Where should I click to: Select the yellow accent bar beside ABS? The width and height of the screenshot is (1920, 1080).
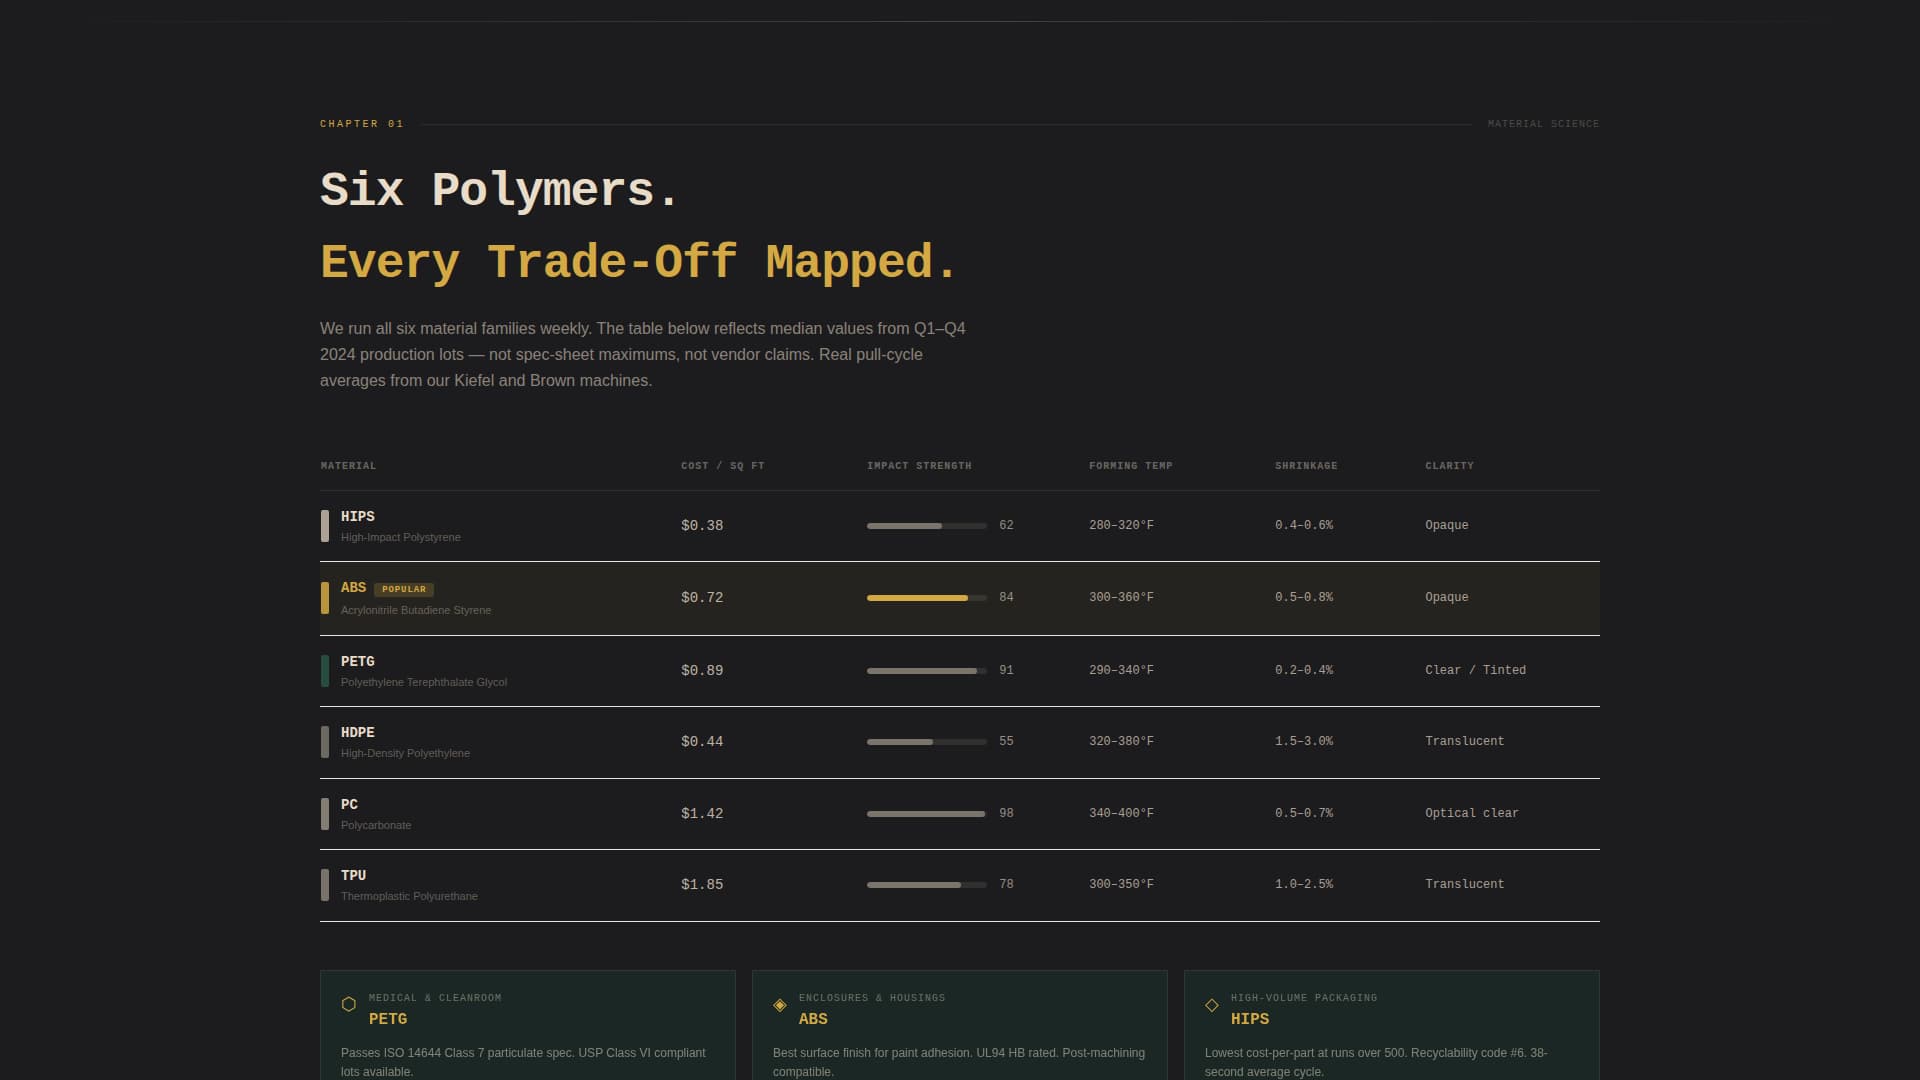[326, 598]
